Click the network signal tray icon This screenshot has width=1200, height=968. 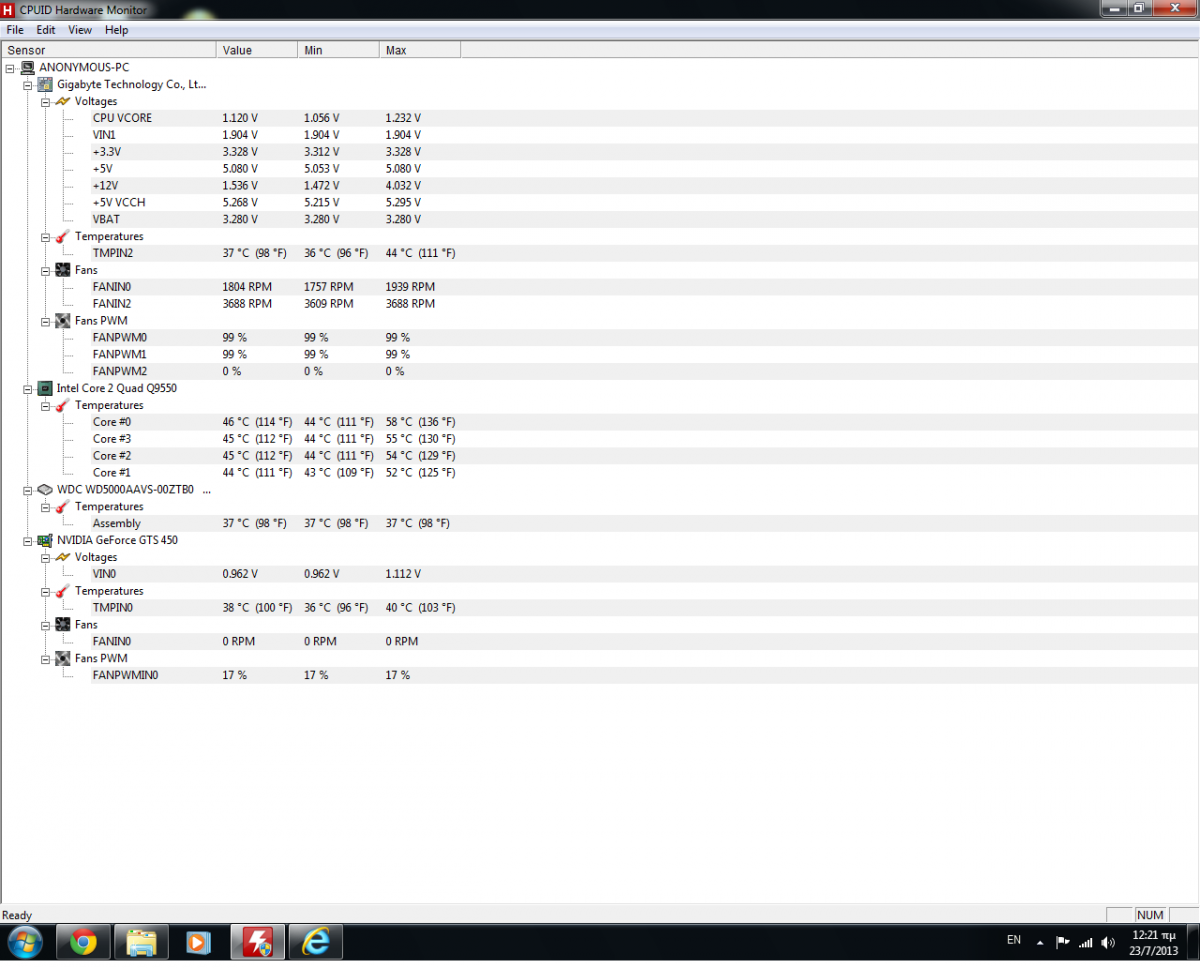(1086, 942)
